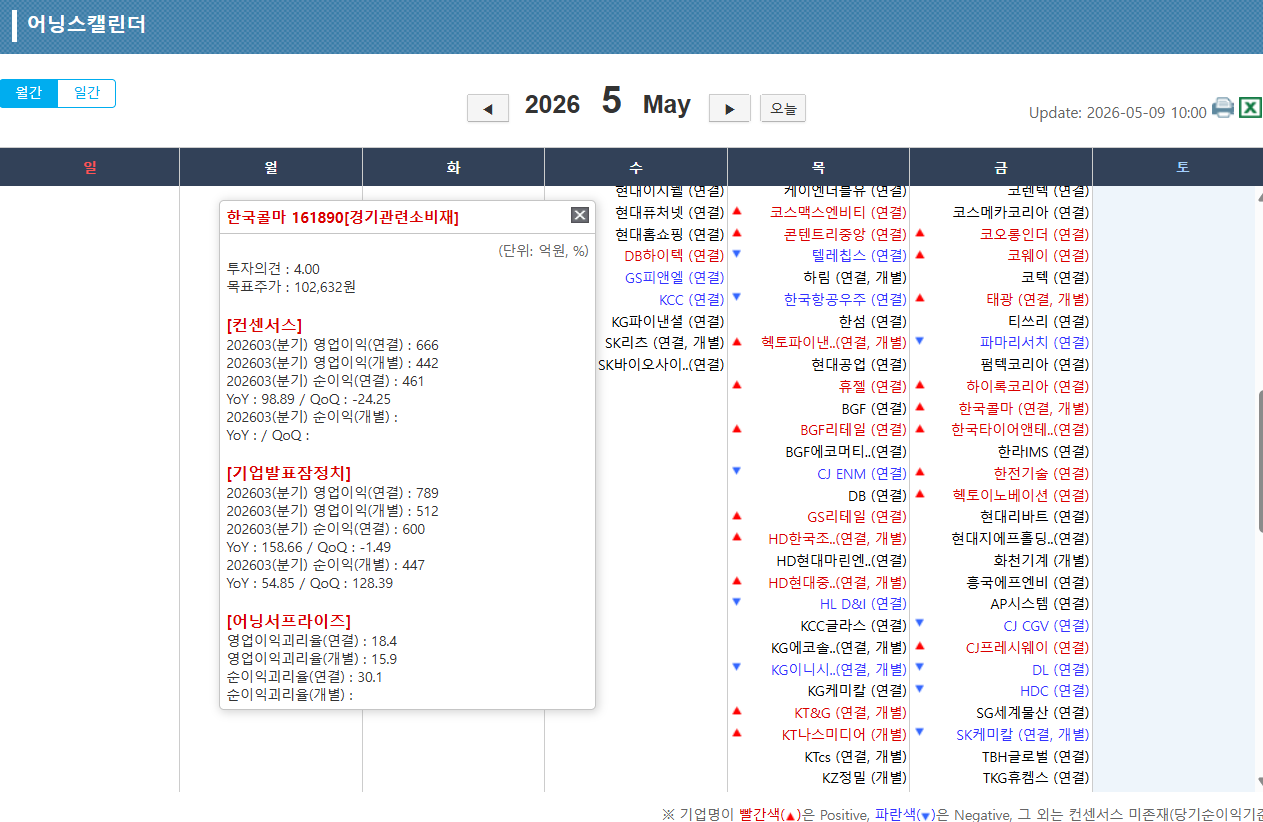Viewport: 1263px width, 822px height.
Task: Click the 금 column header
Action: pyautogui.click(x=1001, y=167)
